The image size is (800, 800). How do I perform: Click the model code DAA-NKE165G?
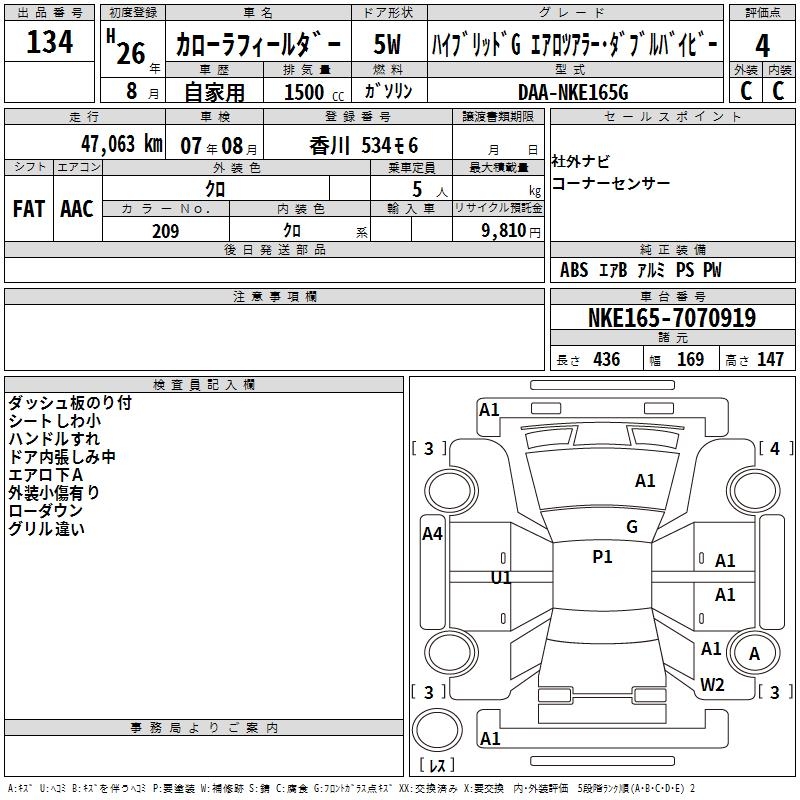(573, 92)
